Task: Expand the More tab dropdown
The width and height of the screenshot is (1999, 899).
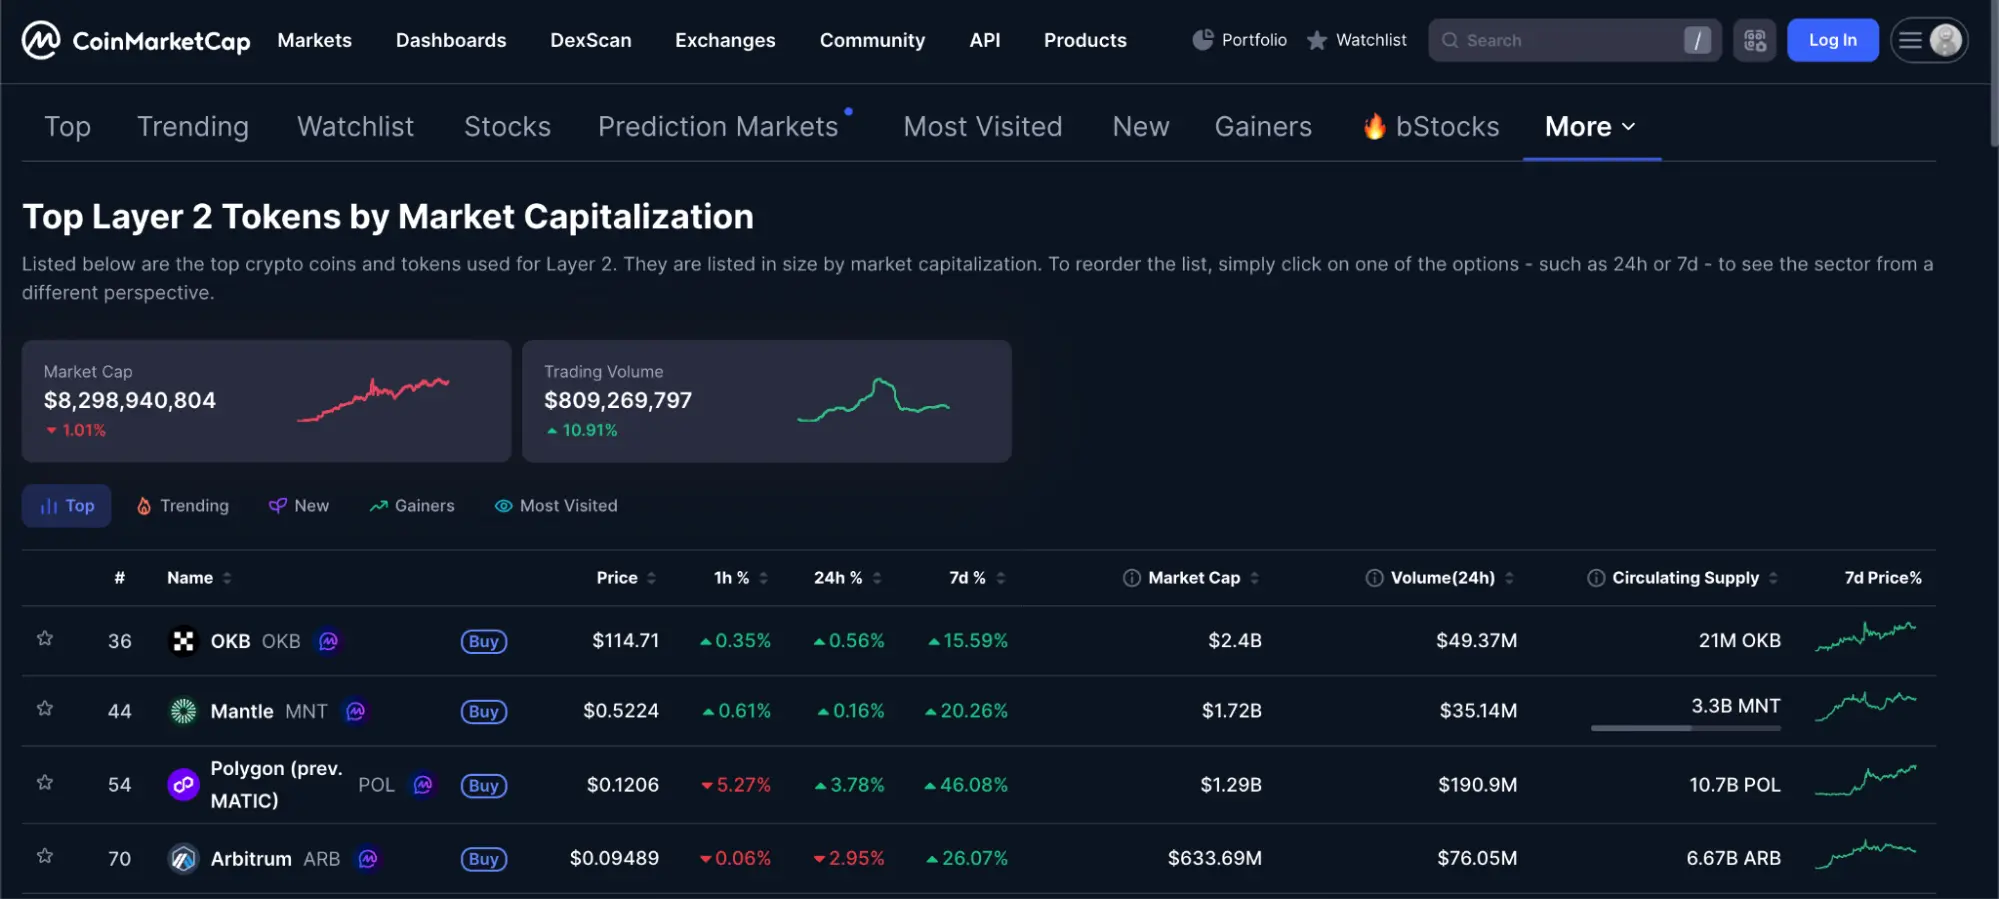Action: point(1591,126)
